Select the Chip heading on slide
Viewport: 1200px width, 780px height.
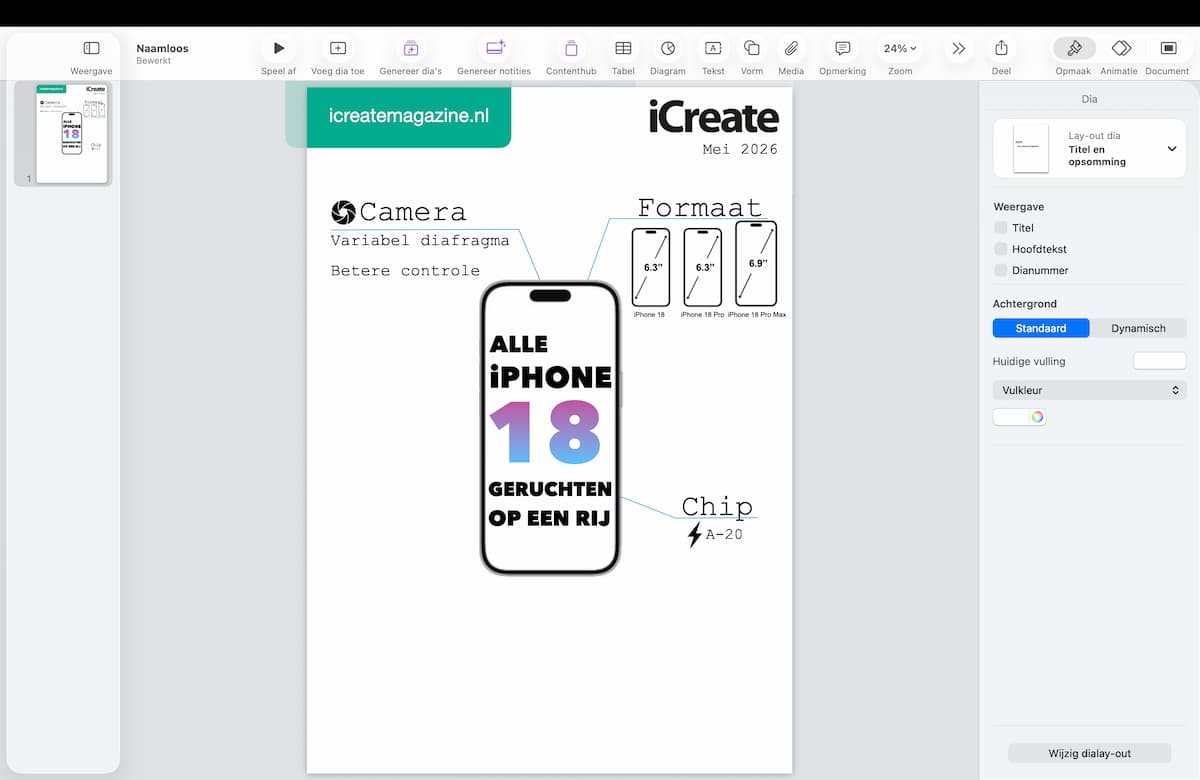[x=717, y=506]
